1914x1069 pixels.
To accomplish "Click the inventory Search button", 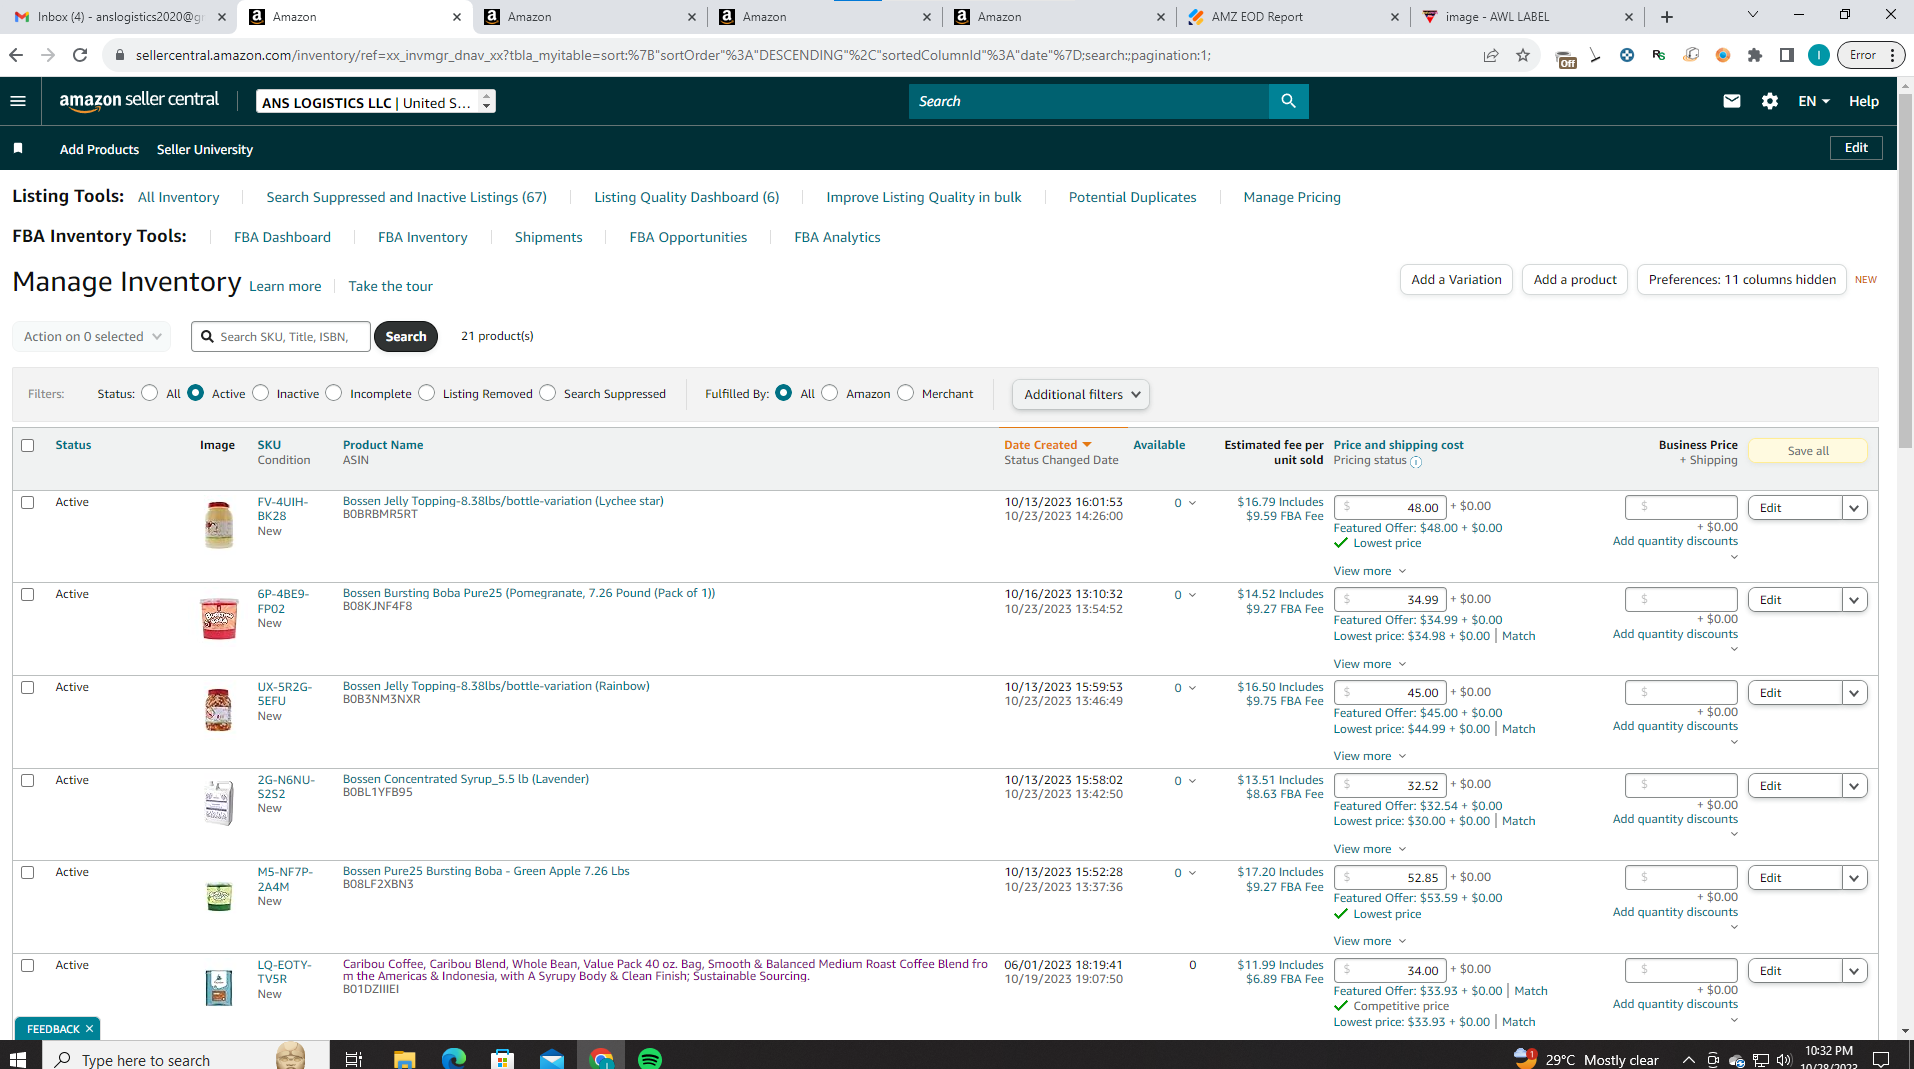I will [x=406, y=336].
